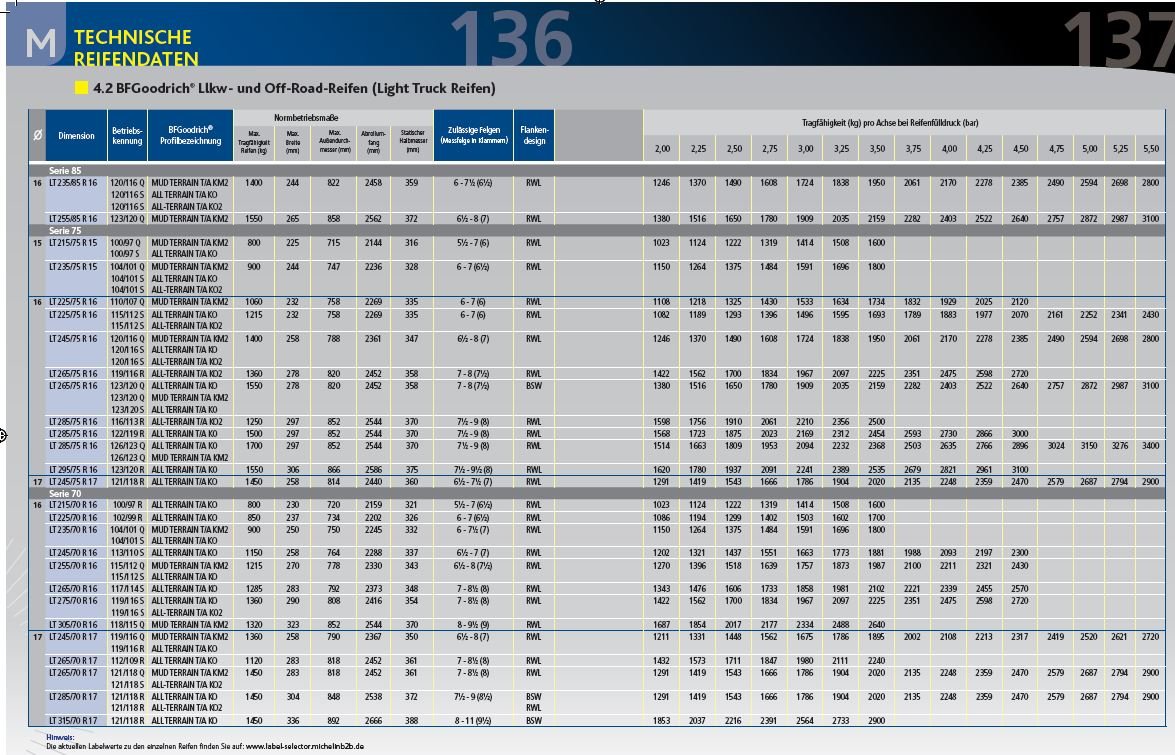1175x755 pixels.
Task: Click the 5,50 bar pressure column header
Action: coord(1150,148)
